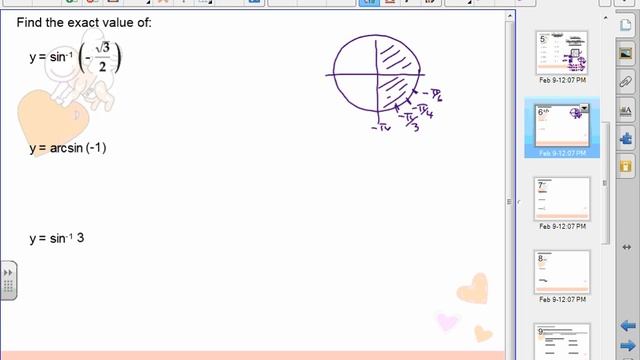Screen dimensions: 640x360
Task: Select the 'Find the exact value of:' text
Action: (84, 22)
